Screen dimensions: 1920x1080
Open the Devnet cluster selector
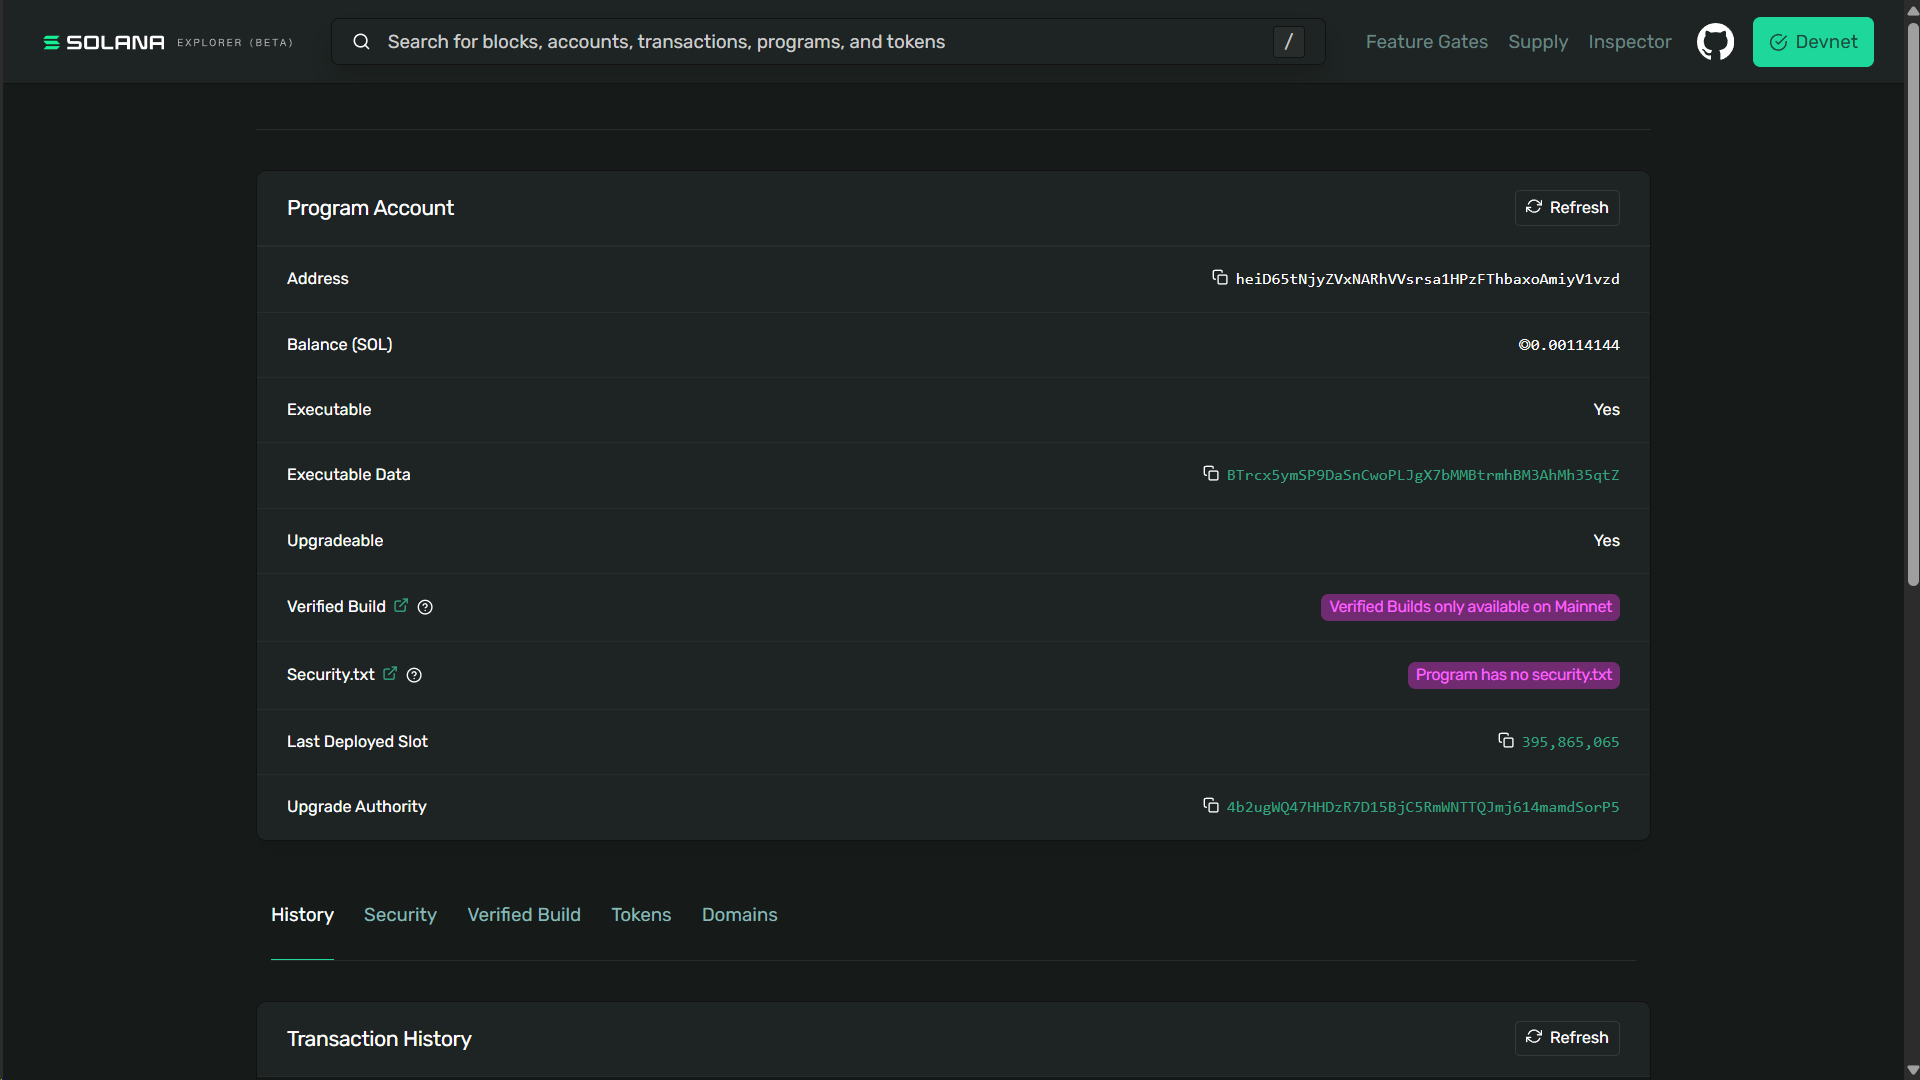tap(1812, 42)
